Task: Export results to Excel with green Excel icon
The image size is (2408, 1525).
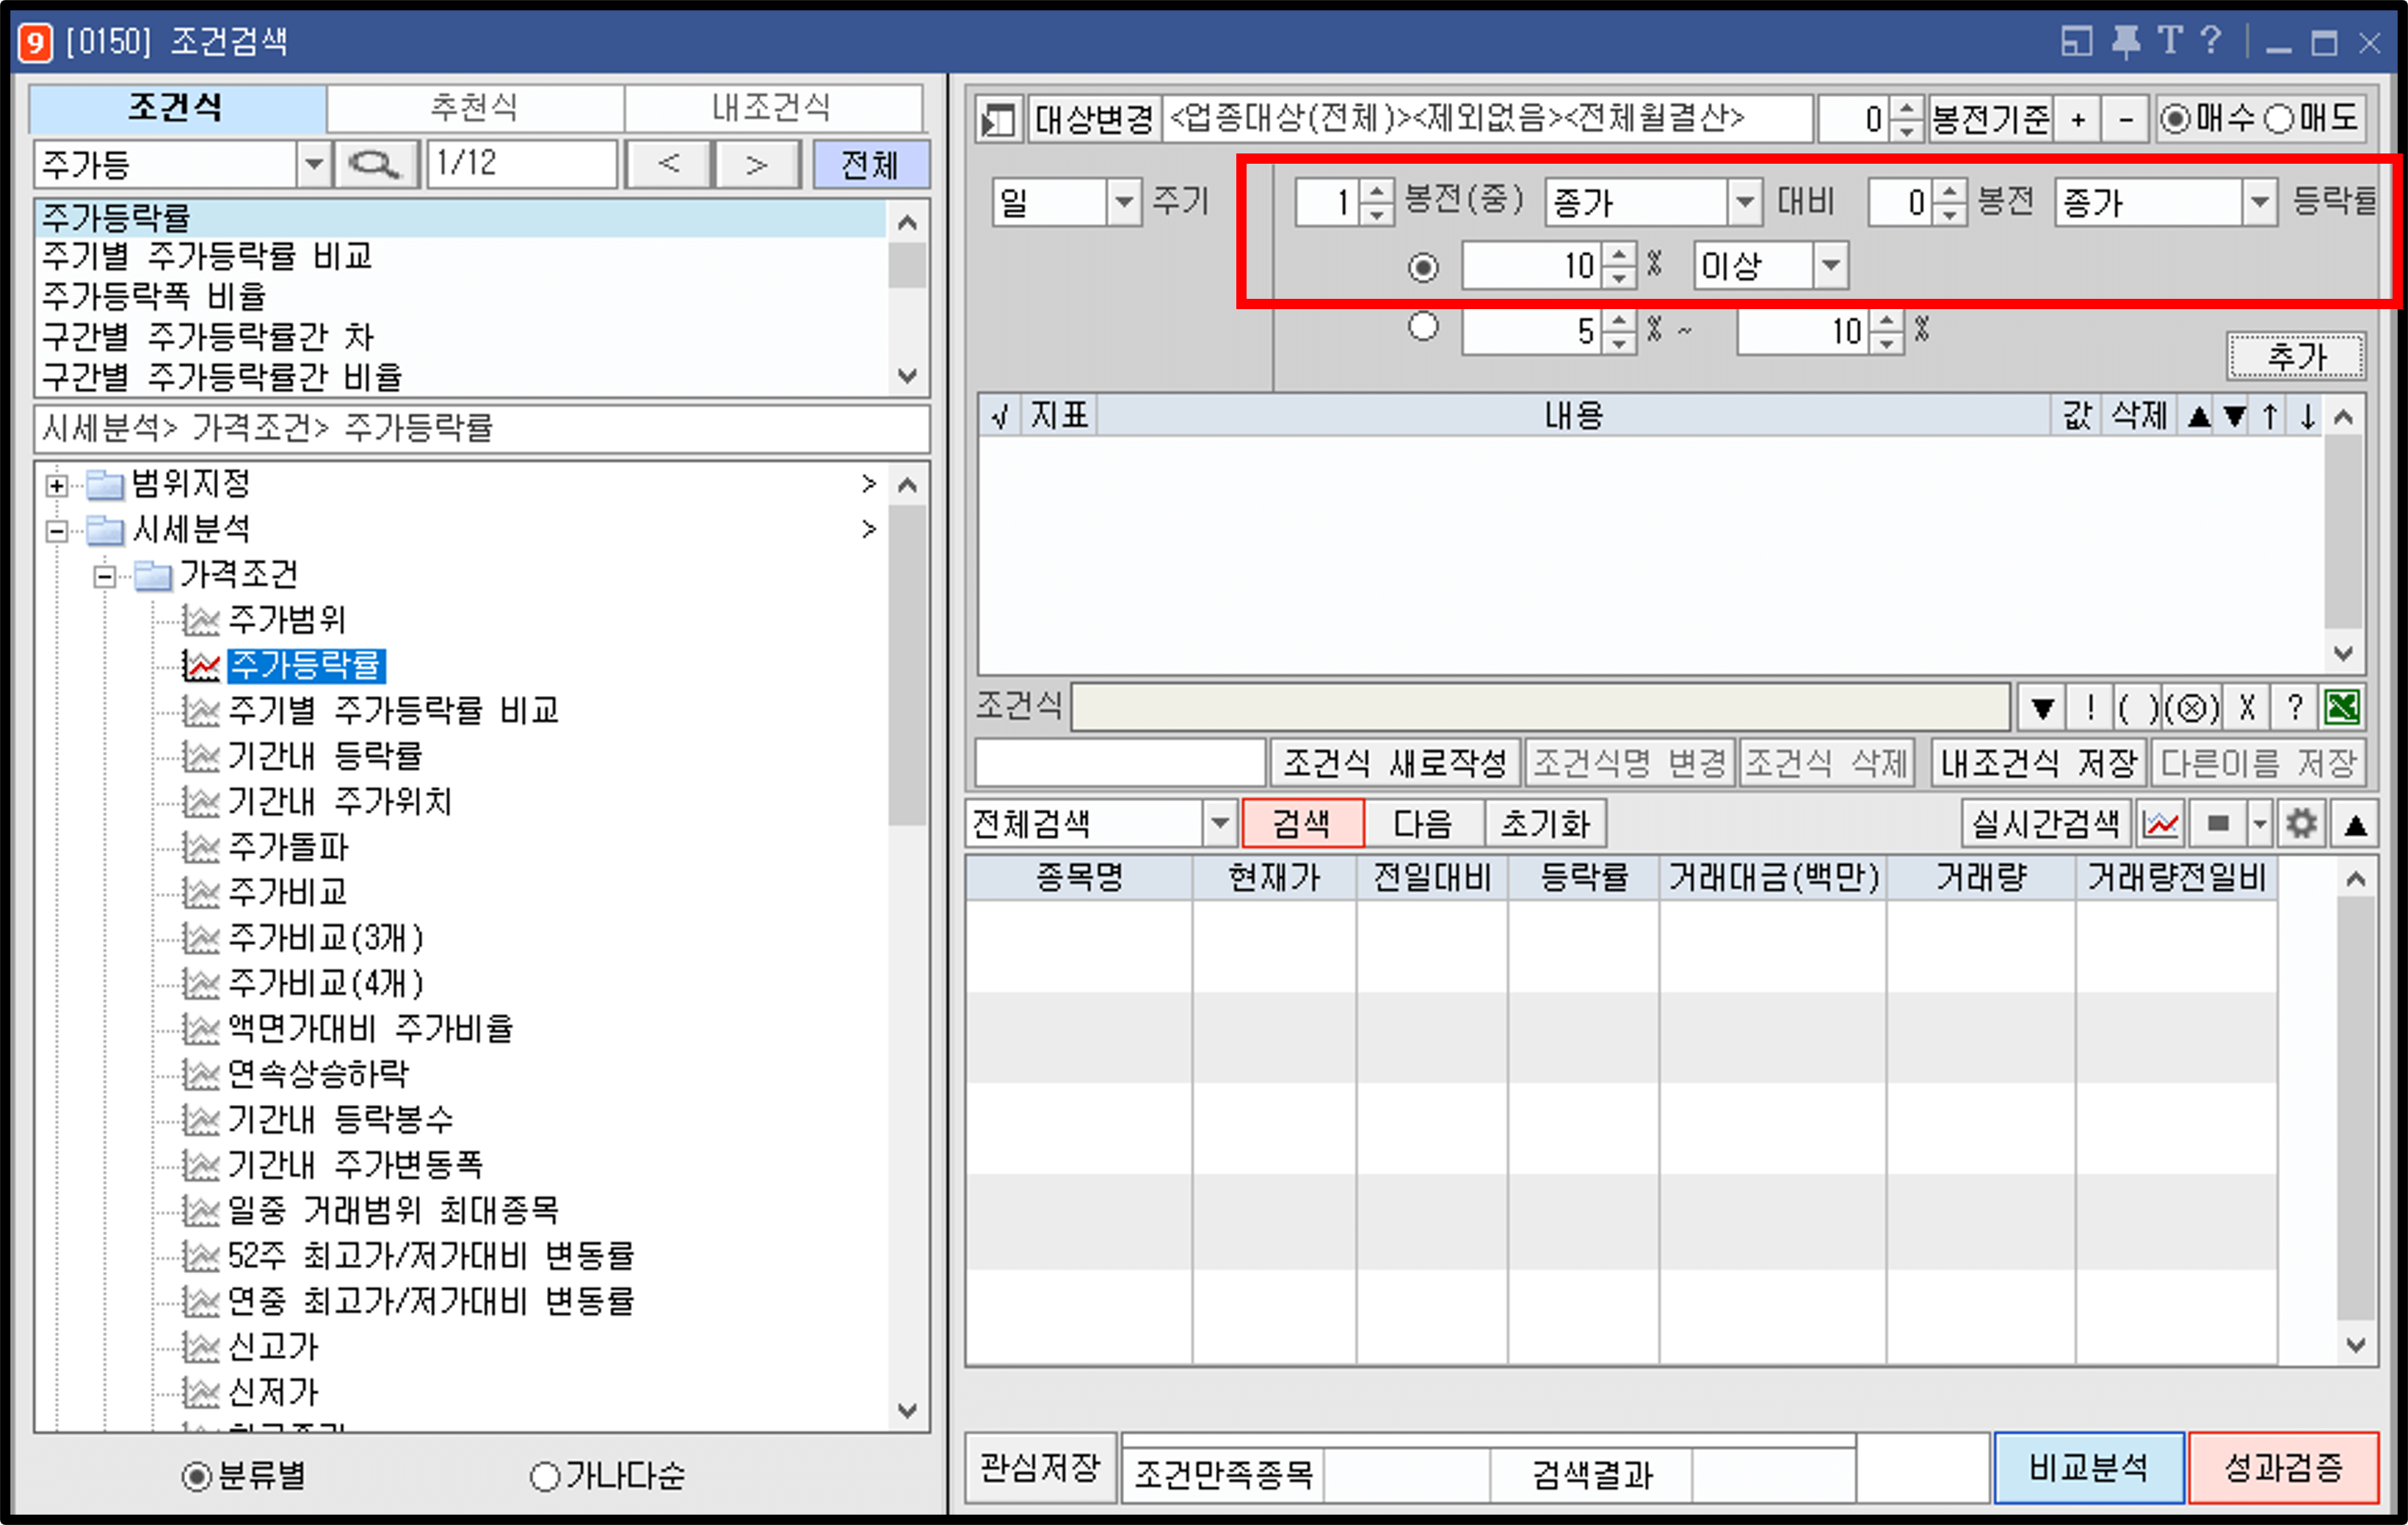Action: click(2345, 708)
